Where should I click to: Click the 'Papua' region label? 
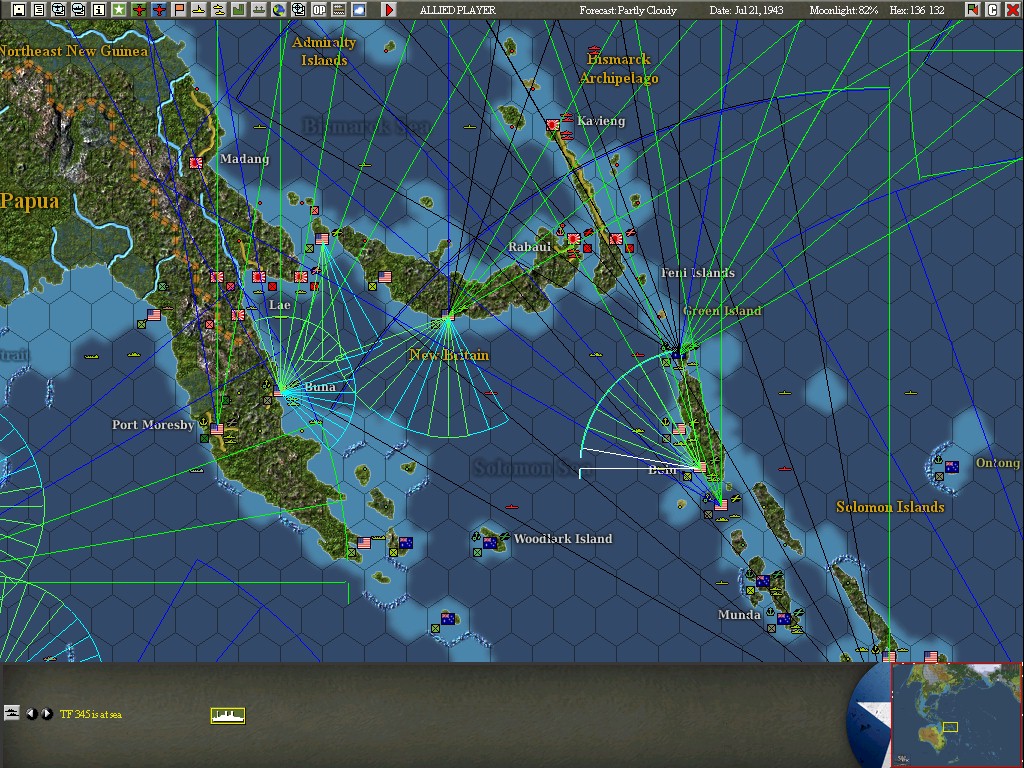click(x=29, y=201)
